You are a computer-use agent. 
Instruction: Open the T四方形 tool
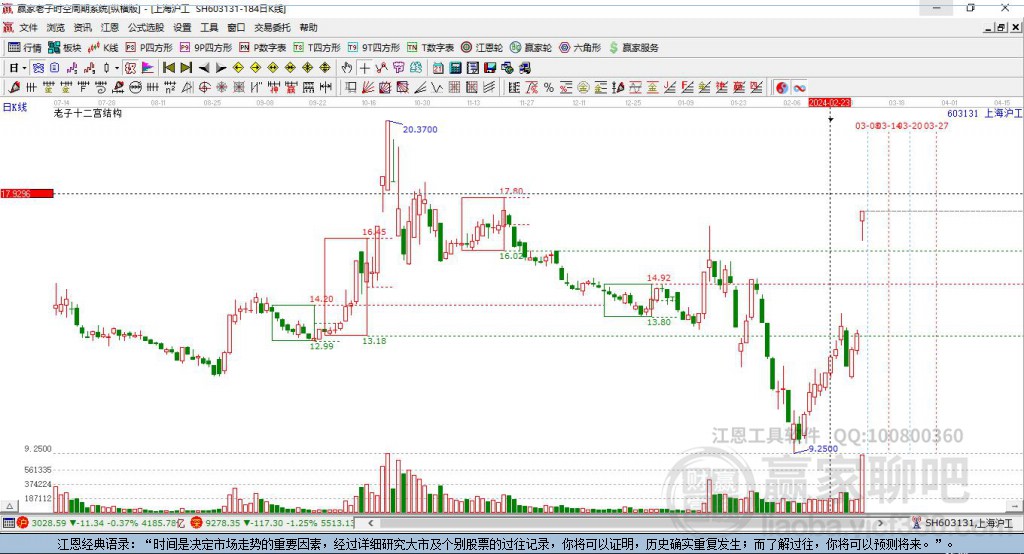pos(317,48)
